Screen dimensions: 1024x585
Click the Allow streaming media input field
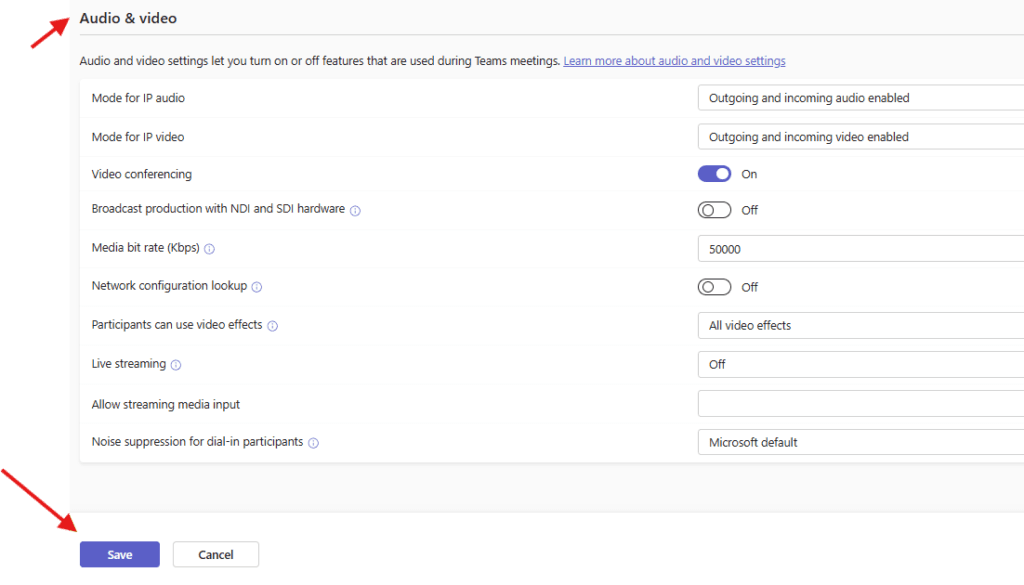tap(860, 404)
